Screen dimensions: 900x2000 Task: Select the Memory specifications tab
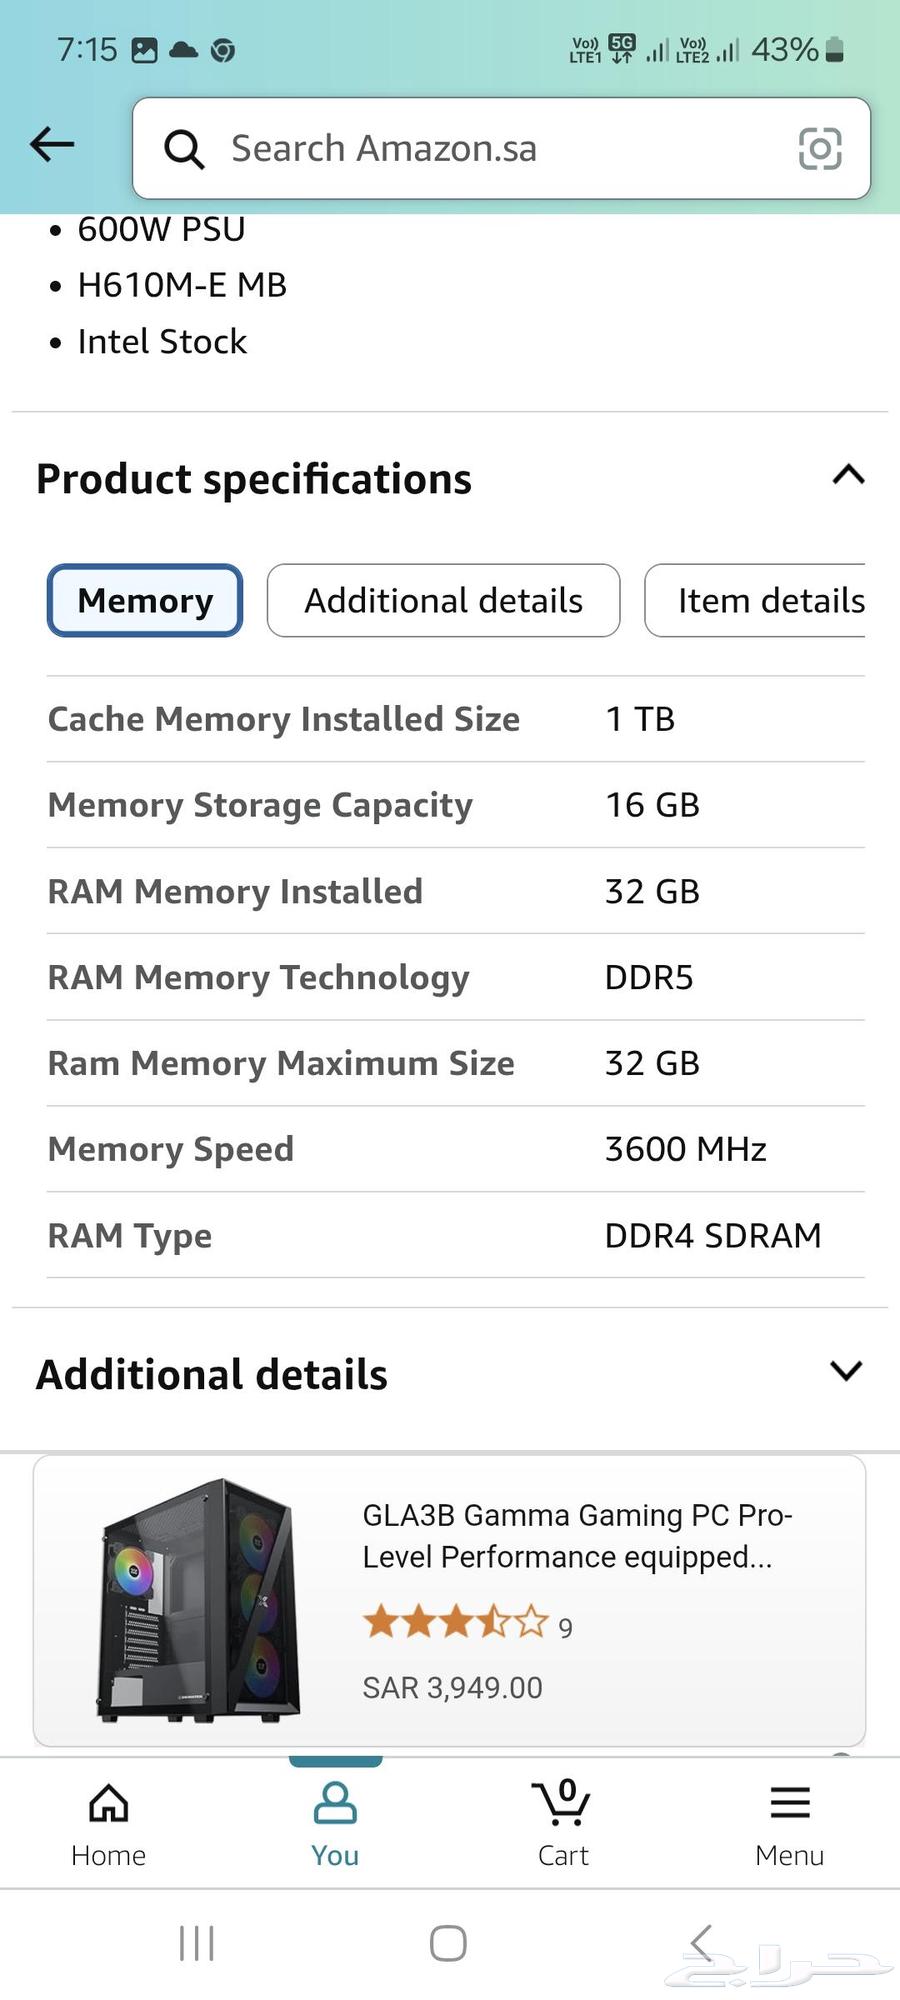pyautogui.click(x=145, y=601)
